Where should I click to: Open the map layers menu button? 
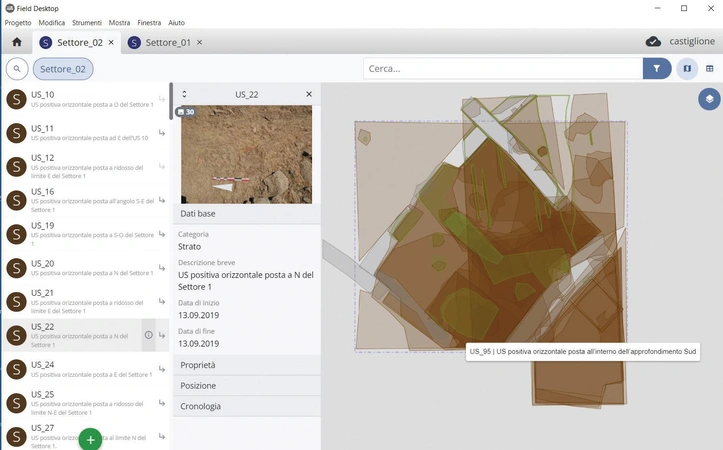tap(708, 99)
